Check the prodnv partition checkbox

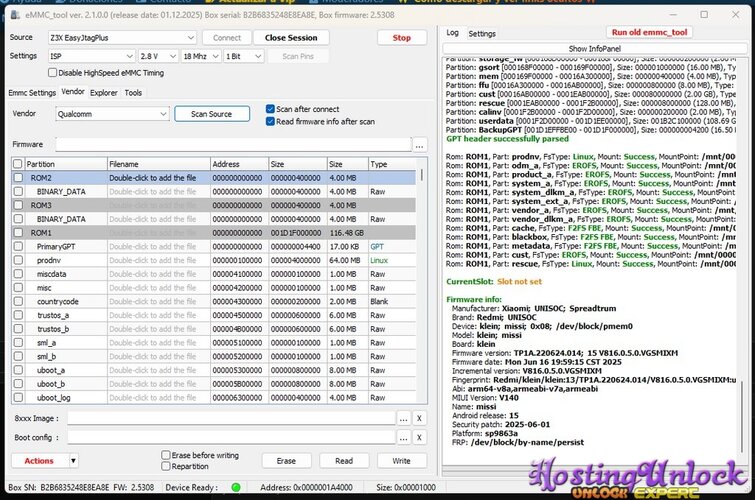(x=18, y=260)
